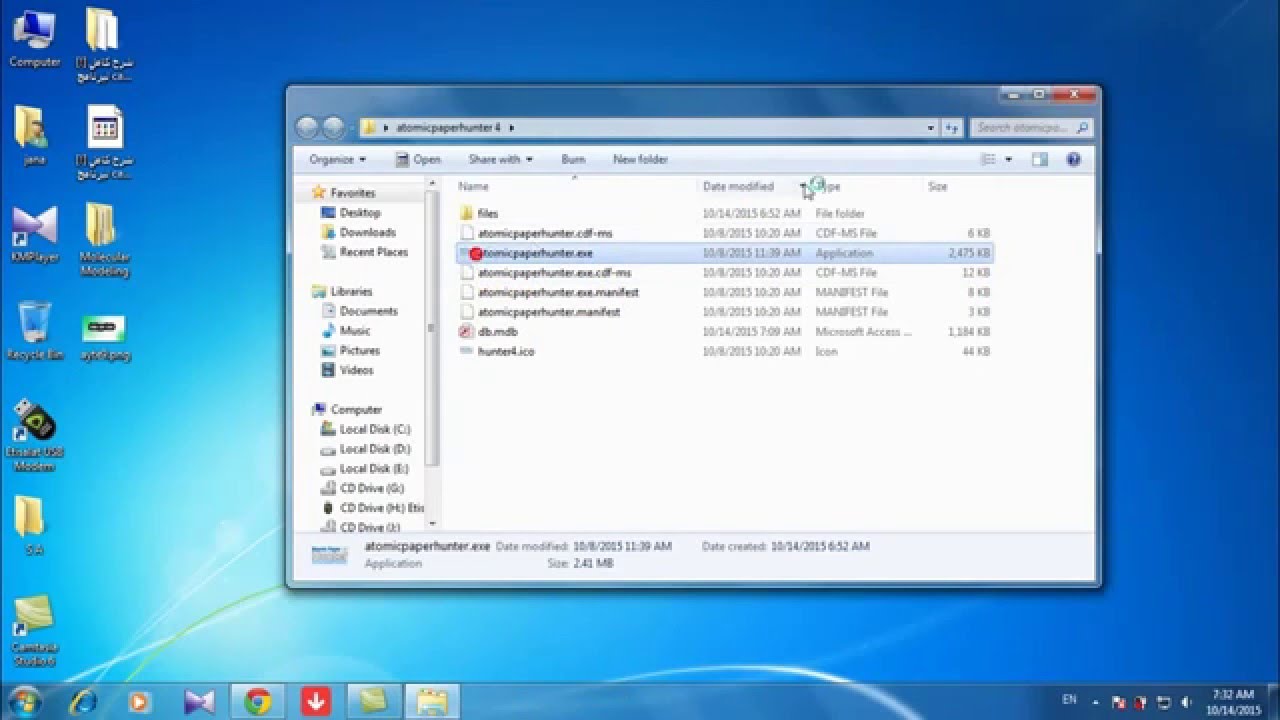This screenshot has width=1280, height=720.
Task: Select the Camtasia Studio 6 desktop shortcut
Action: pos(34,631)
